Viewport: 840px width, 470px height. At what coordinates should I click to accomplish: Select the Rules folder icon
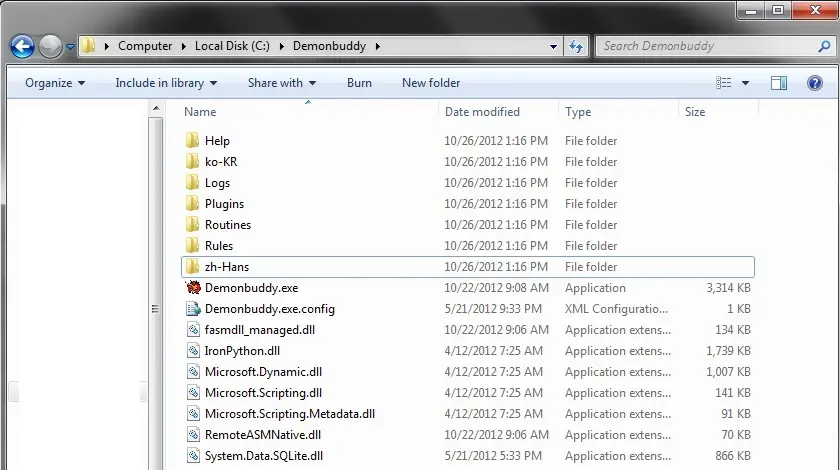(193, 245)
